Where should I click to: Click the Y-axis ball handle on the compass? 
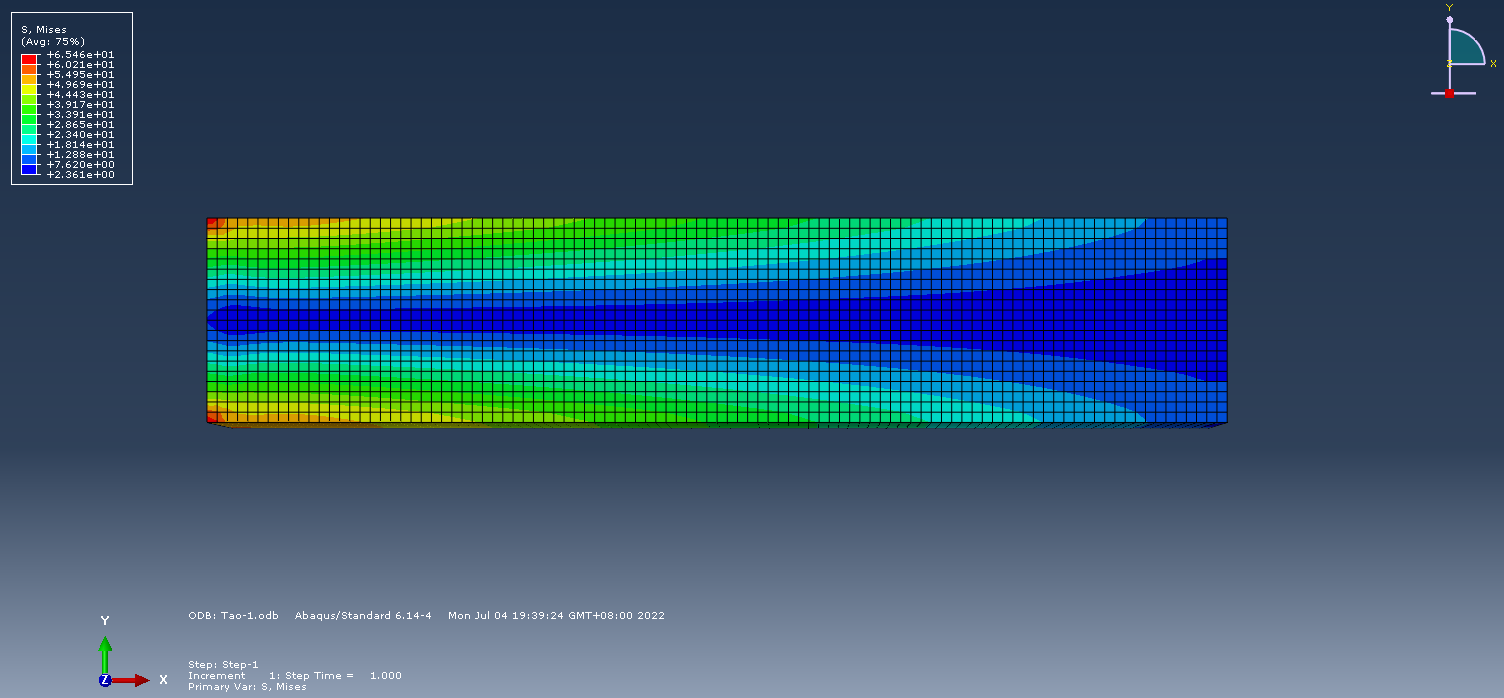pos(1449,19)
